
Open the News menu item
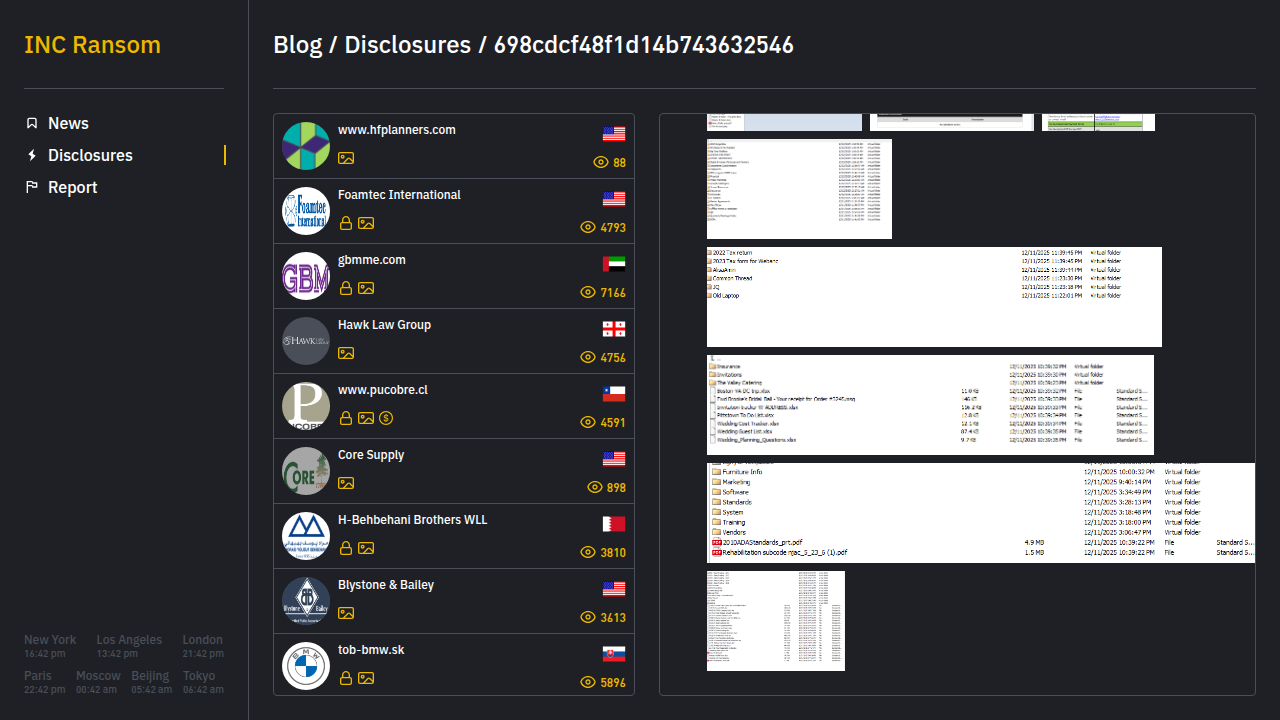coord(68,123)
